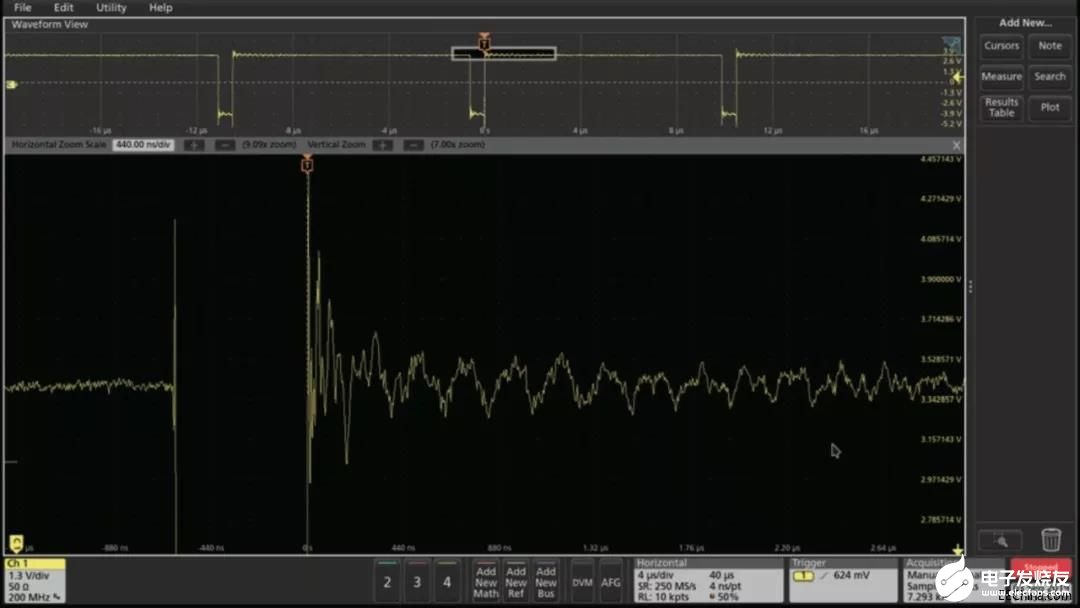Add a new Note
This screenshot has height=608, width=1080.
[x=1050, y=46]
